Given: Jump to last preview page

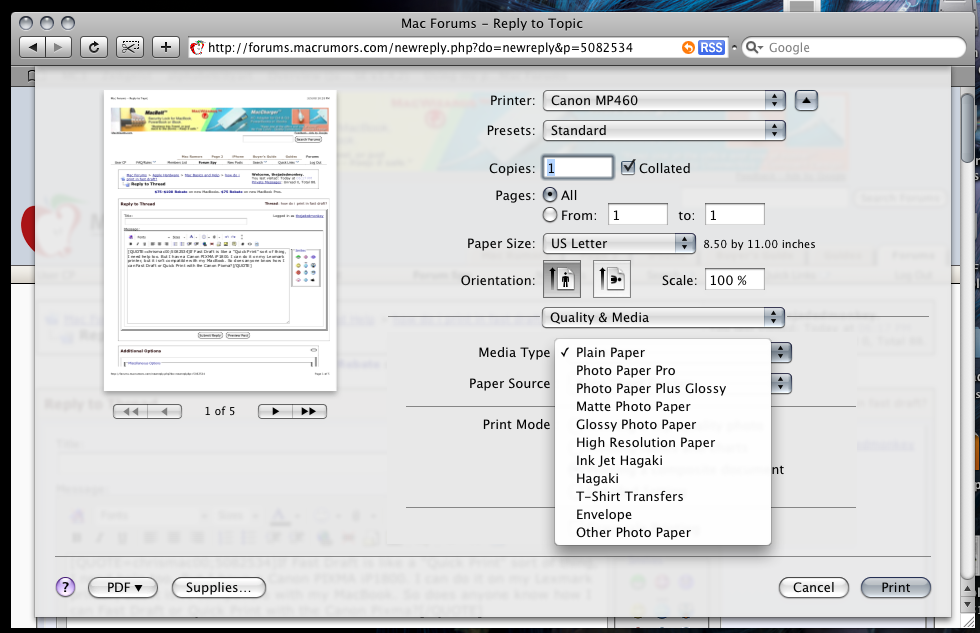Looking at the screenshot, I should (309, 411).
